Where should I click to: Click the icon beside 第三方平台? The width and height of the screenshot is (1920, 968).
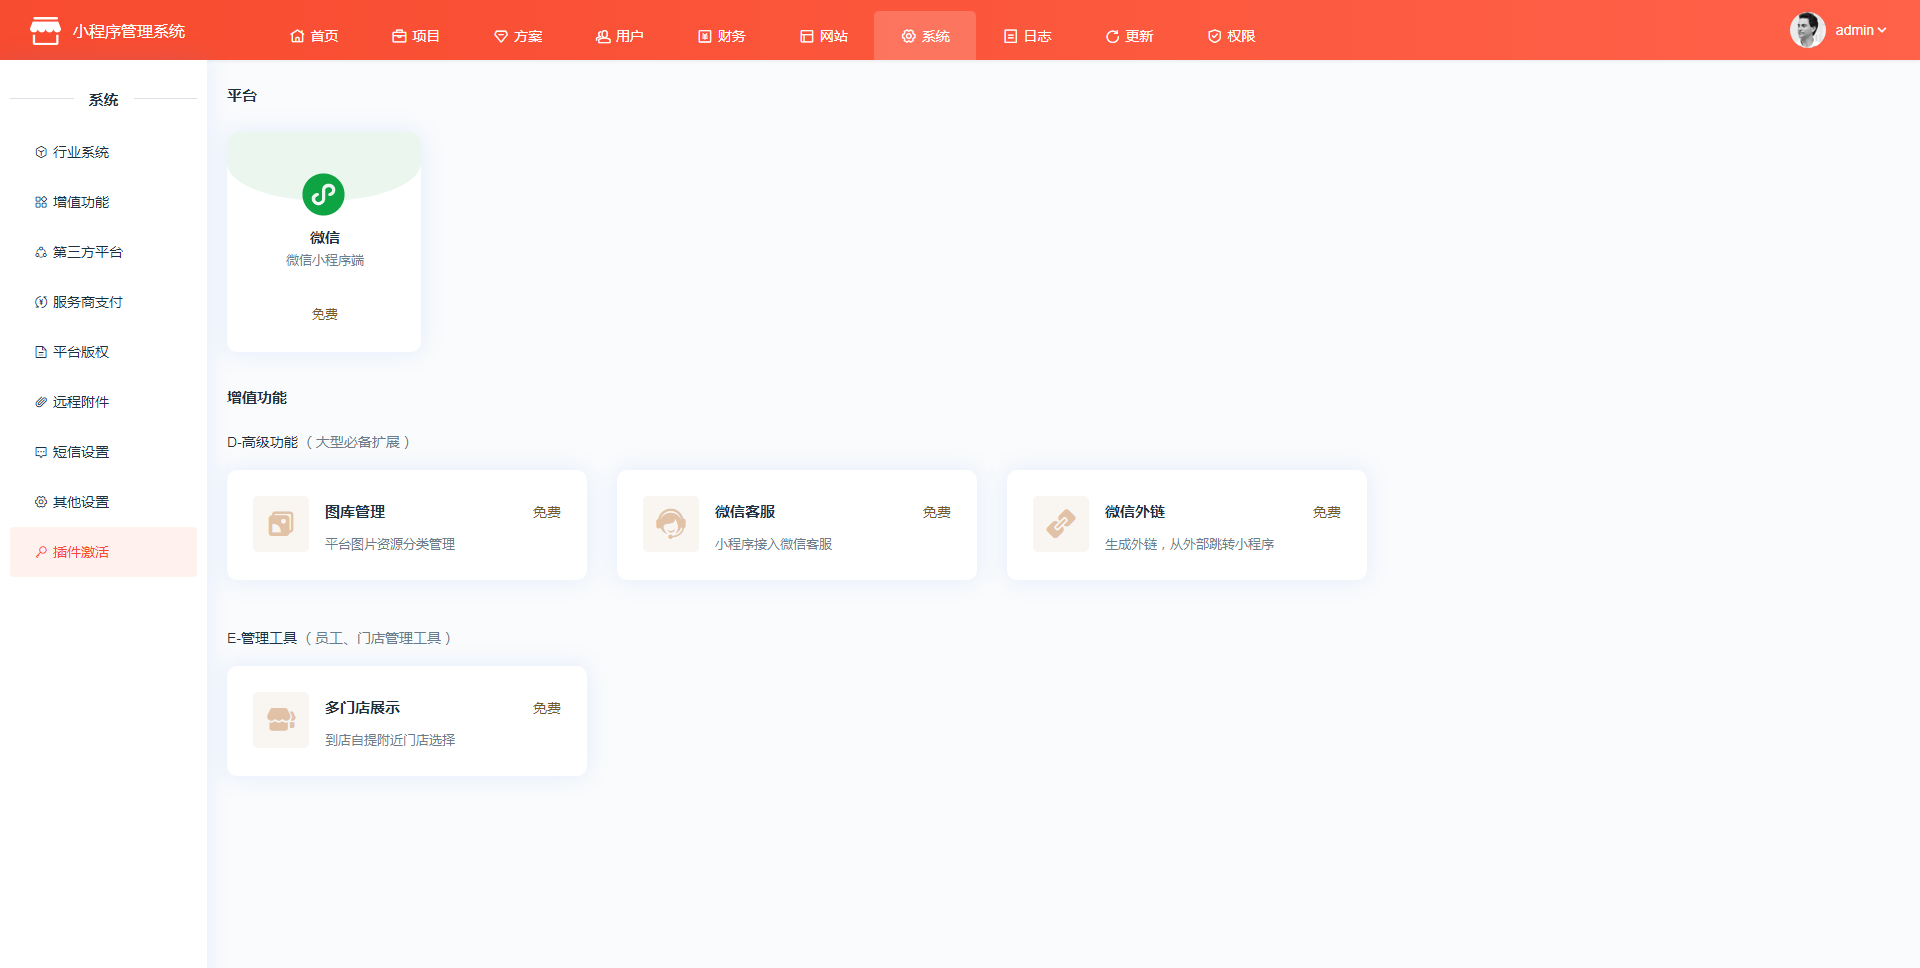point(41,252)
